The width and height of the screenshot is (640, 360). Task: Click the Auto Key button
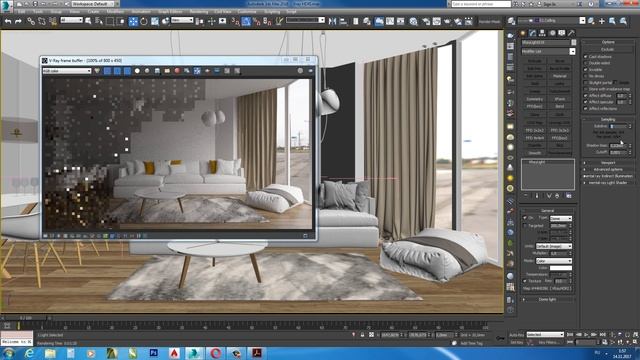click(x=516, y=335)
